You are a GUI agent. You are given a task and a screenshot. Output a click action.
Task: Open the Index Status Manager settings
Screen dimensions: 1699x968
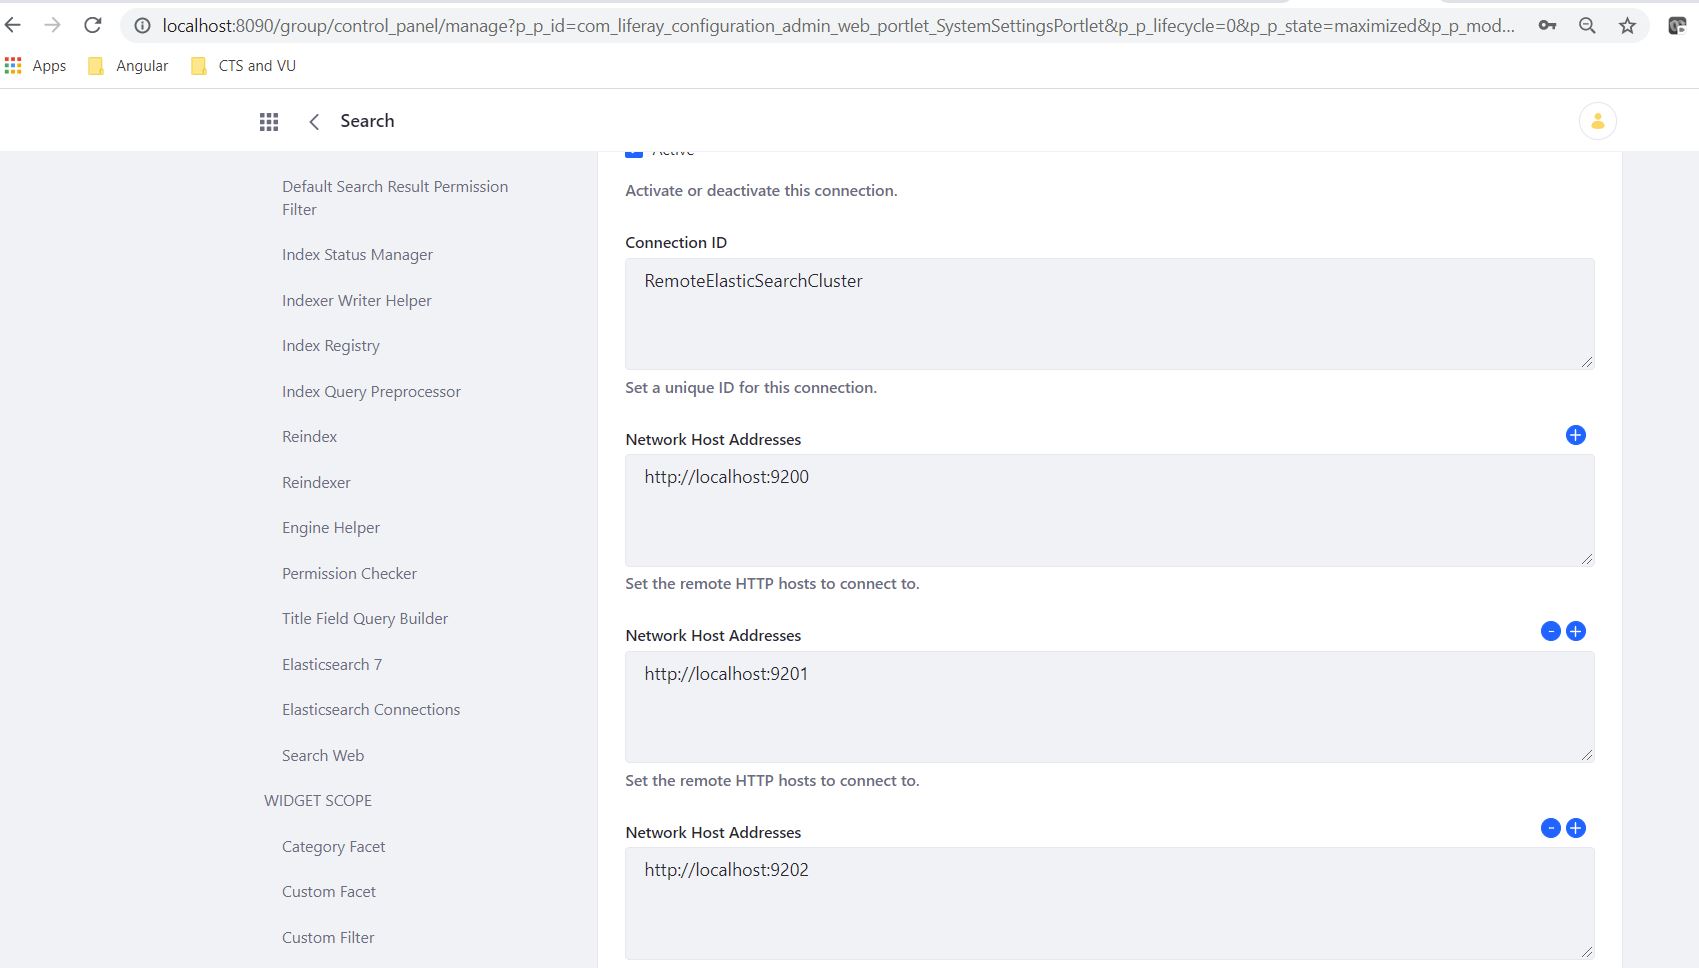[357, 254]
